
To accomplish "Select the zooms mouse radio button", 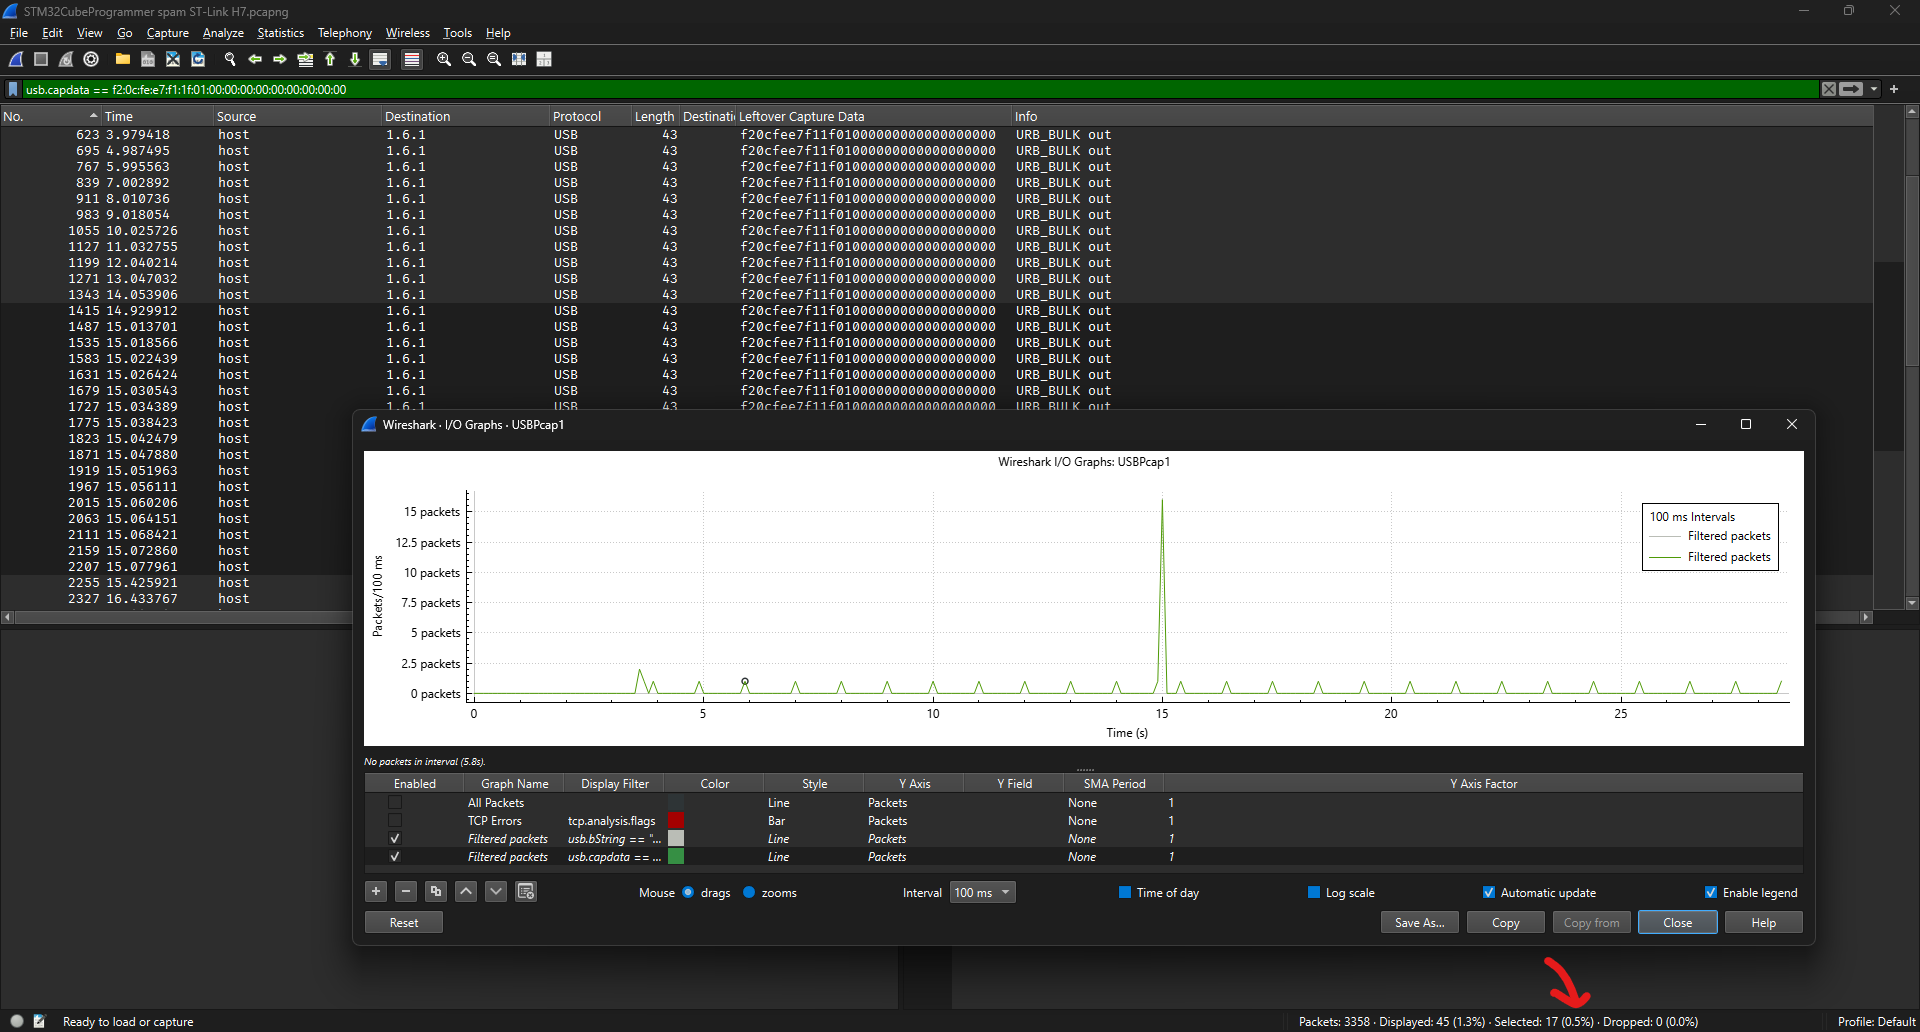I will [x=750, y=892].
